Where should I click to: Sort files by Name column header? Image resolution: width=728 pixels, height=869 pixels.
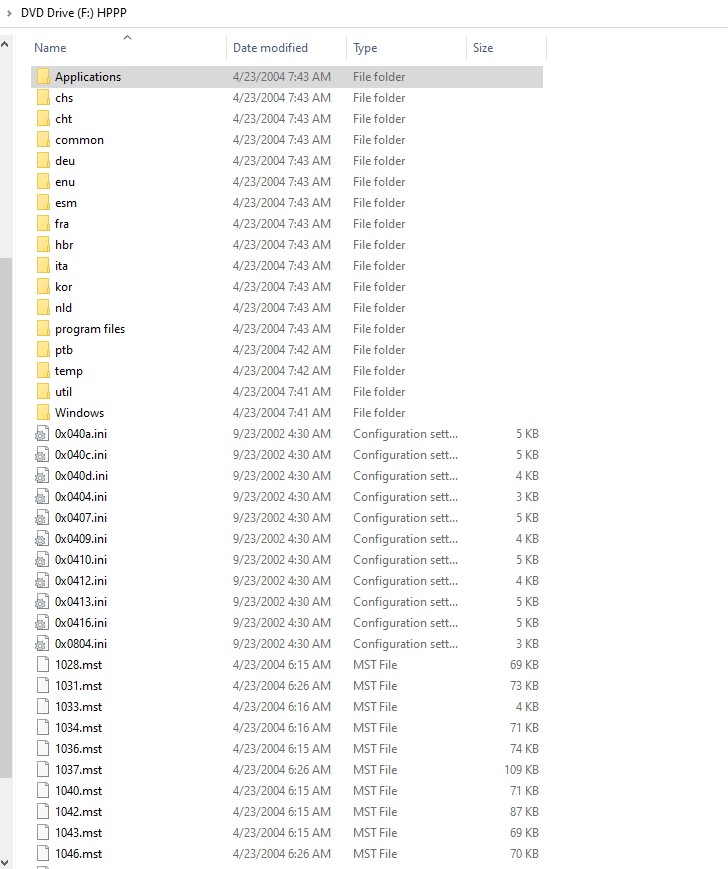pyautogui.click(x=50, y=48)
